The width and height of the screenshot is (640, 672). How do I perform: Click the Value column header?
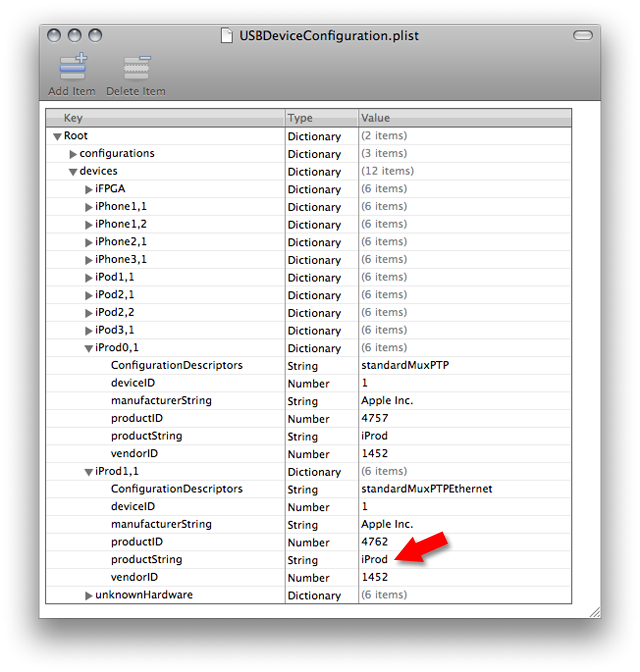coord(465,118)
